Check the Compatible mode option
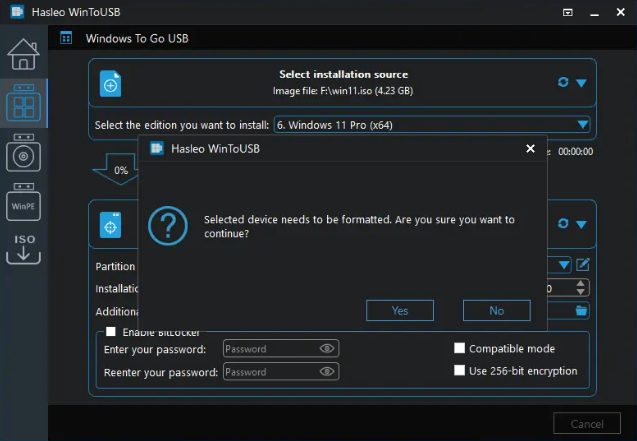The width and height of the screenshot is (637, 441). [x=460, y=349]
